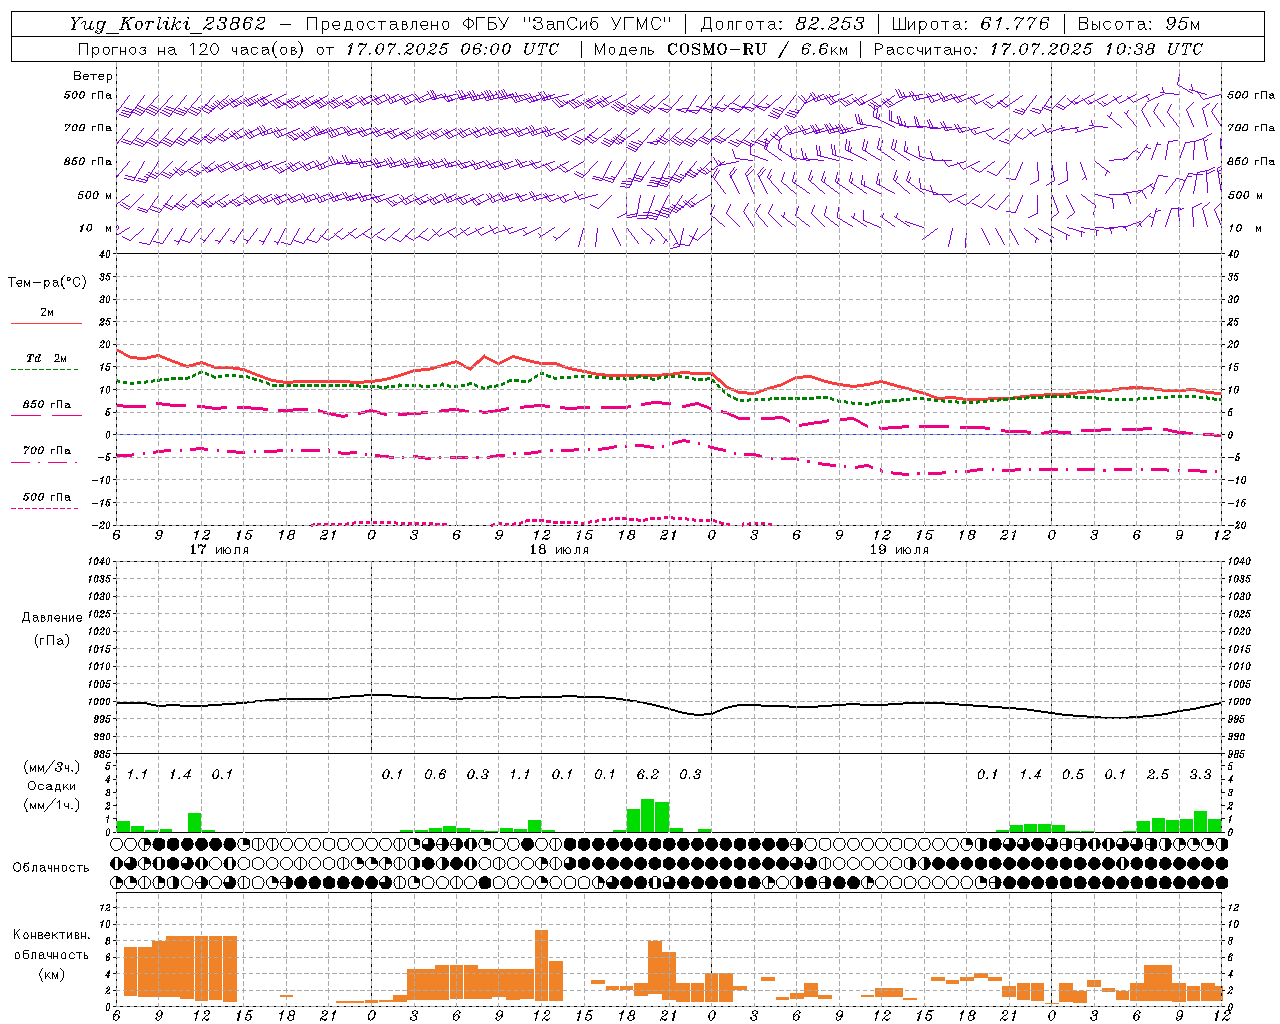Viewport: 1280px width, 1024px height.
Task: Click the station title Yug_Korliki_23862
Action: [168, 24]
